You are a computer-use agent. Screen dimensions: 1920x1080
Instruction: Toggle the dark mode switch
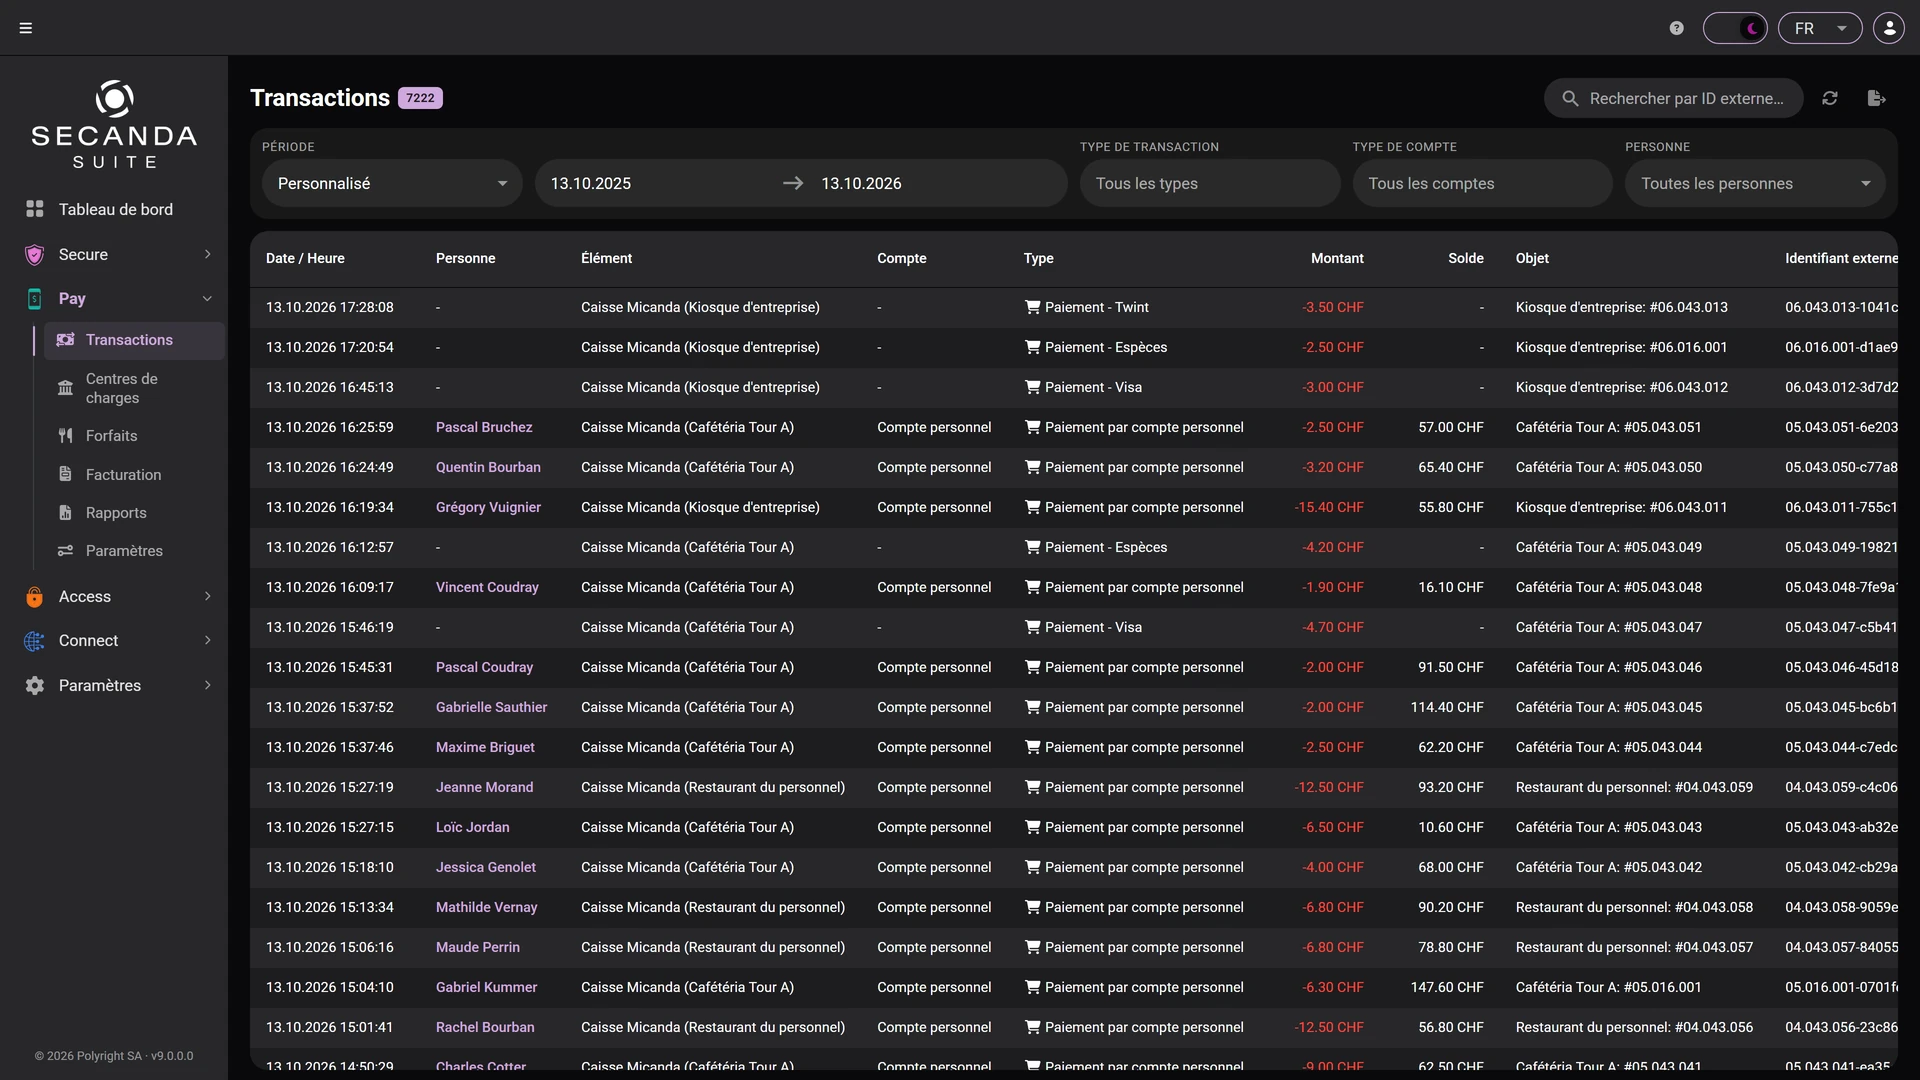pyautogui.click(x=1735, y=28)
